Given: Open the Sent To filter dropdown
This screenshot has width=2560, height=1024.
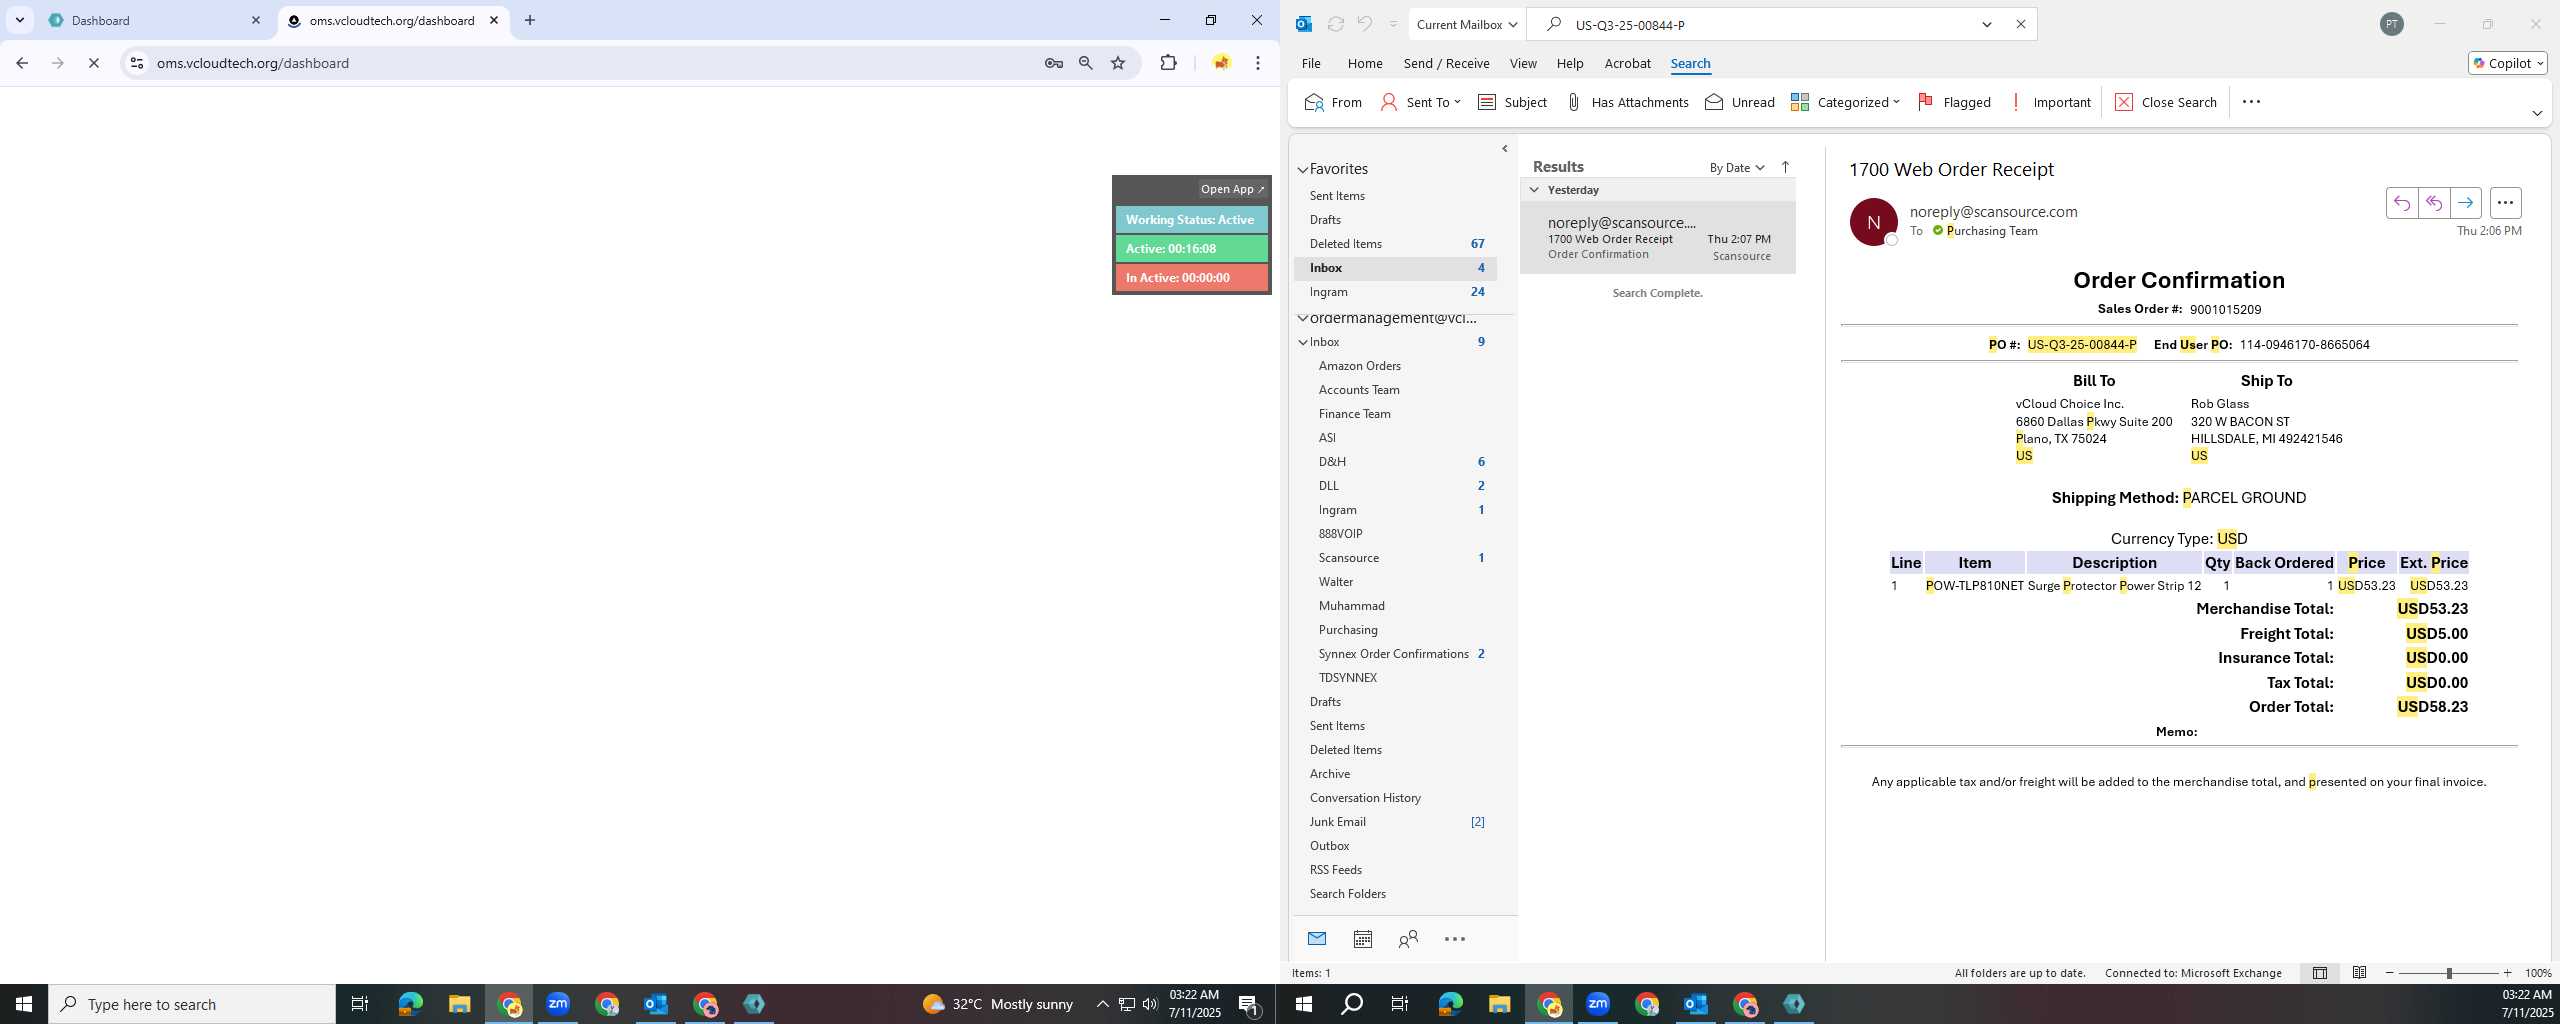Looking at the screenshot, I should coord(1420,102).
